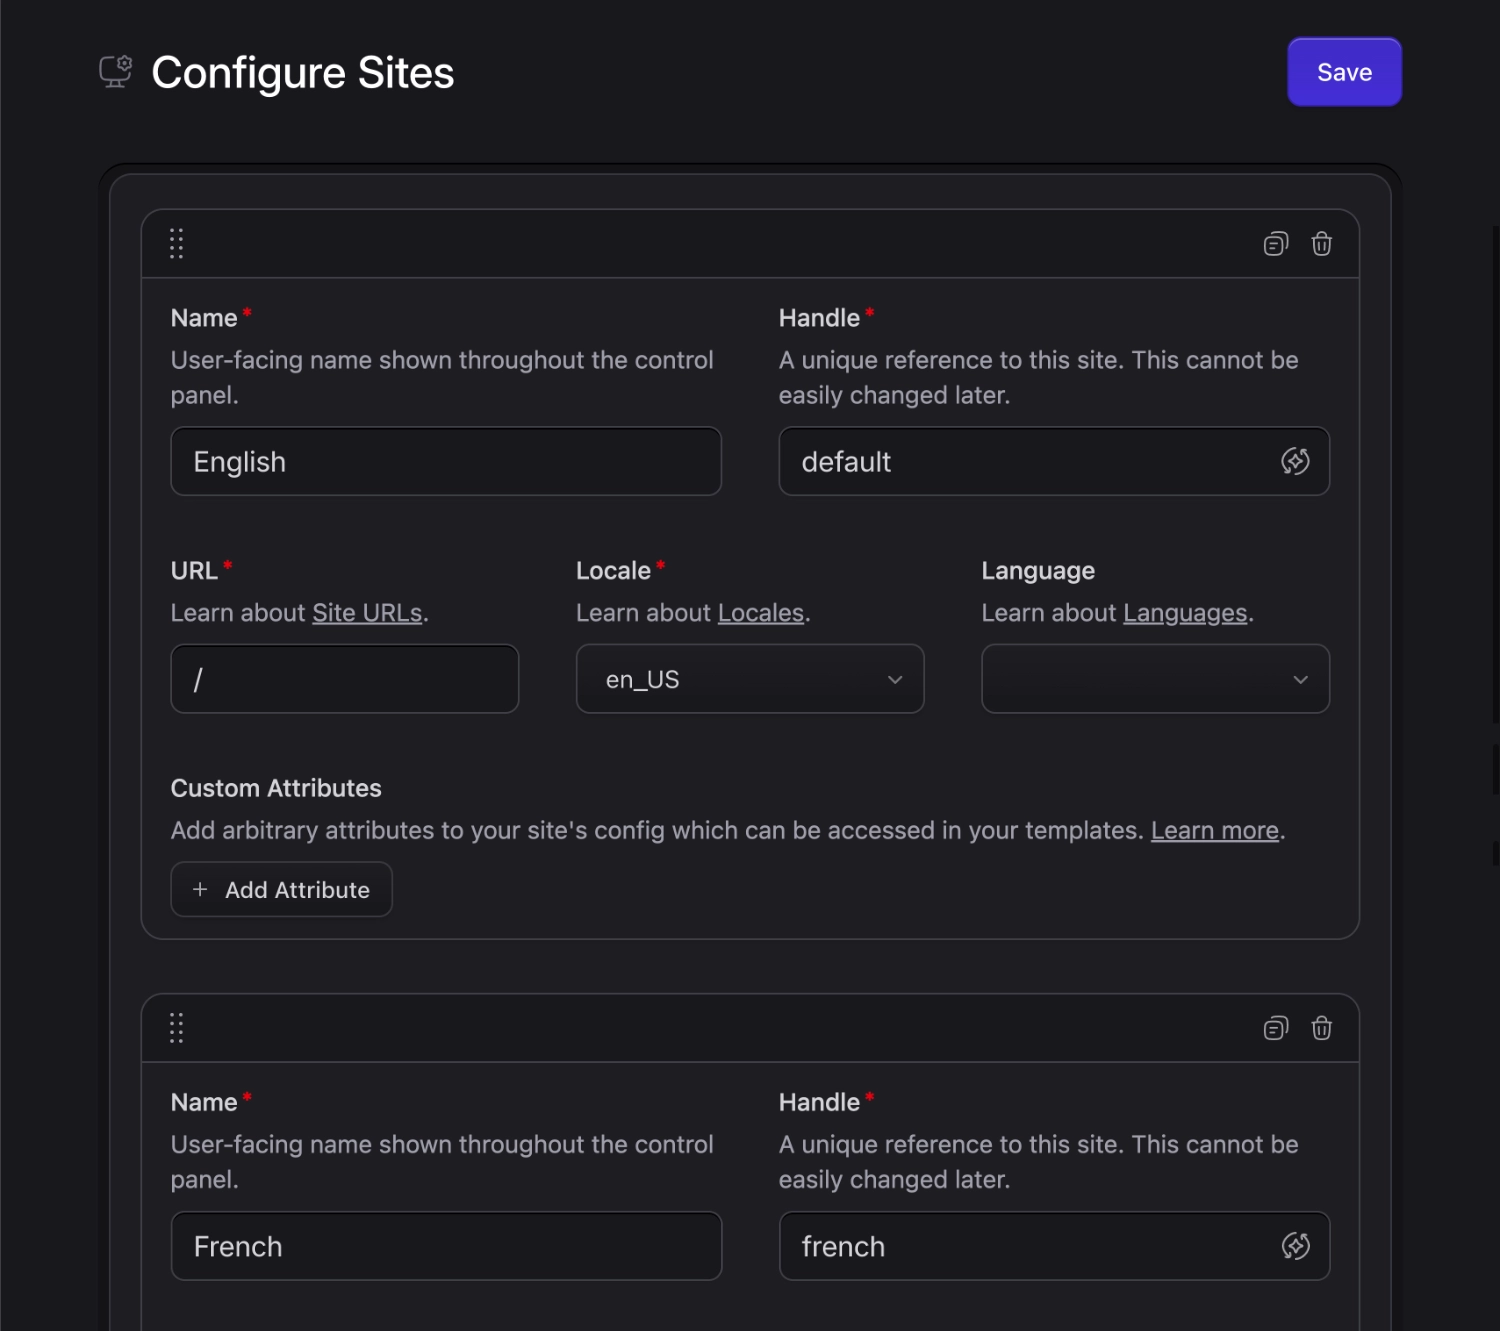The image size is (1500, 1331).
Task: Grab the English site drag handle
Action: (177, 243)
